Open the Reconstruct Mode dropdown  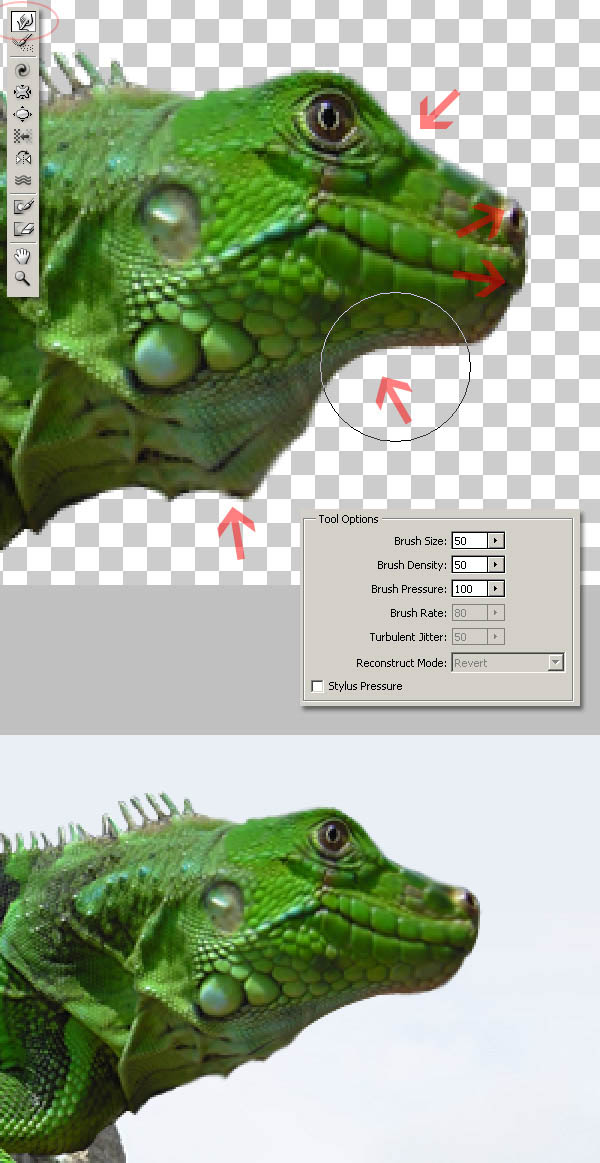(x=508, y=662)
